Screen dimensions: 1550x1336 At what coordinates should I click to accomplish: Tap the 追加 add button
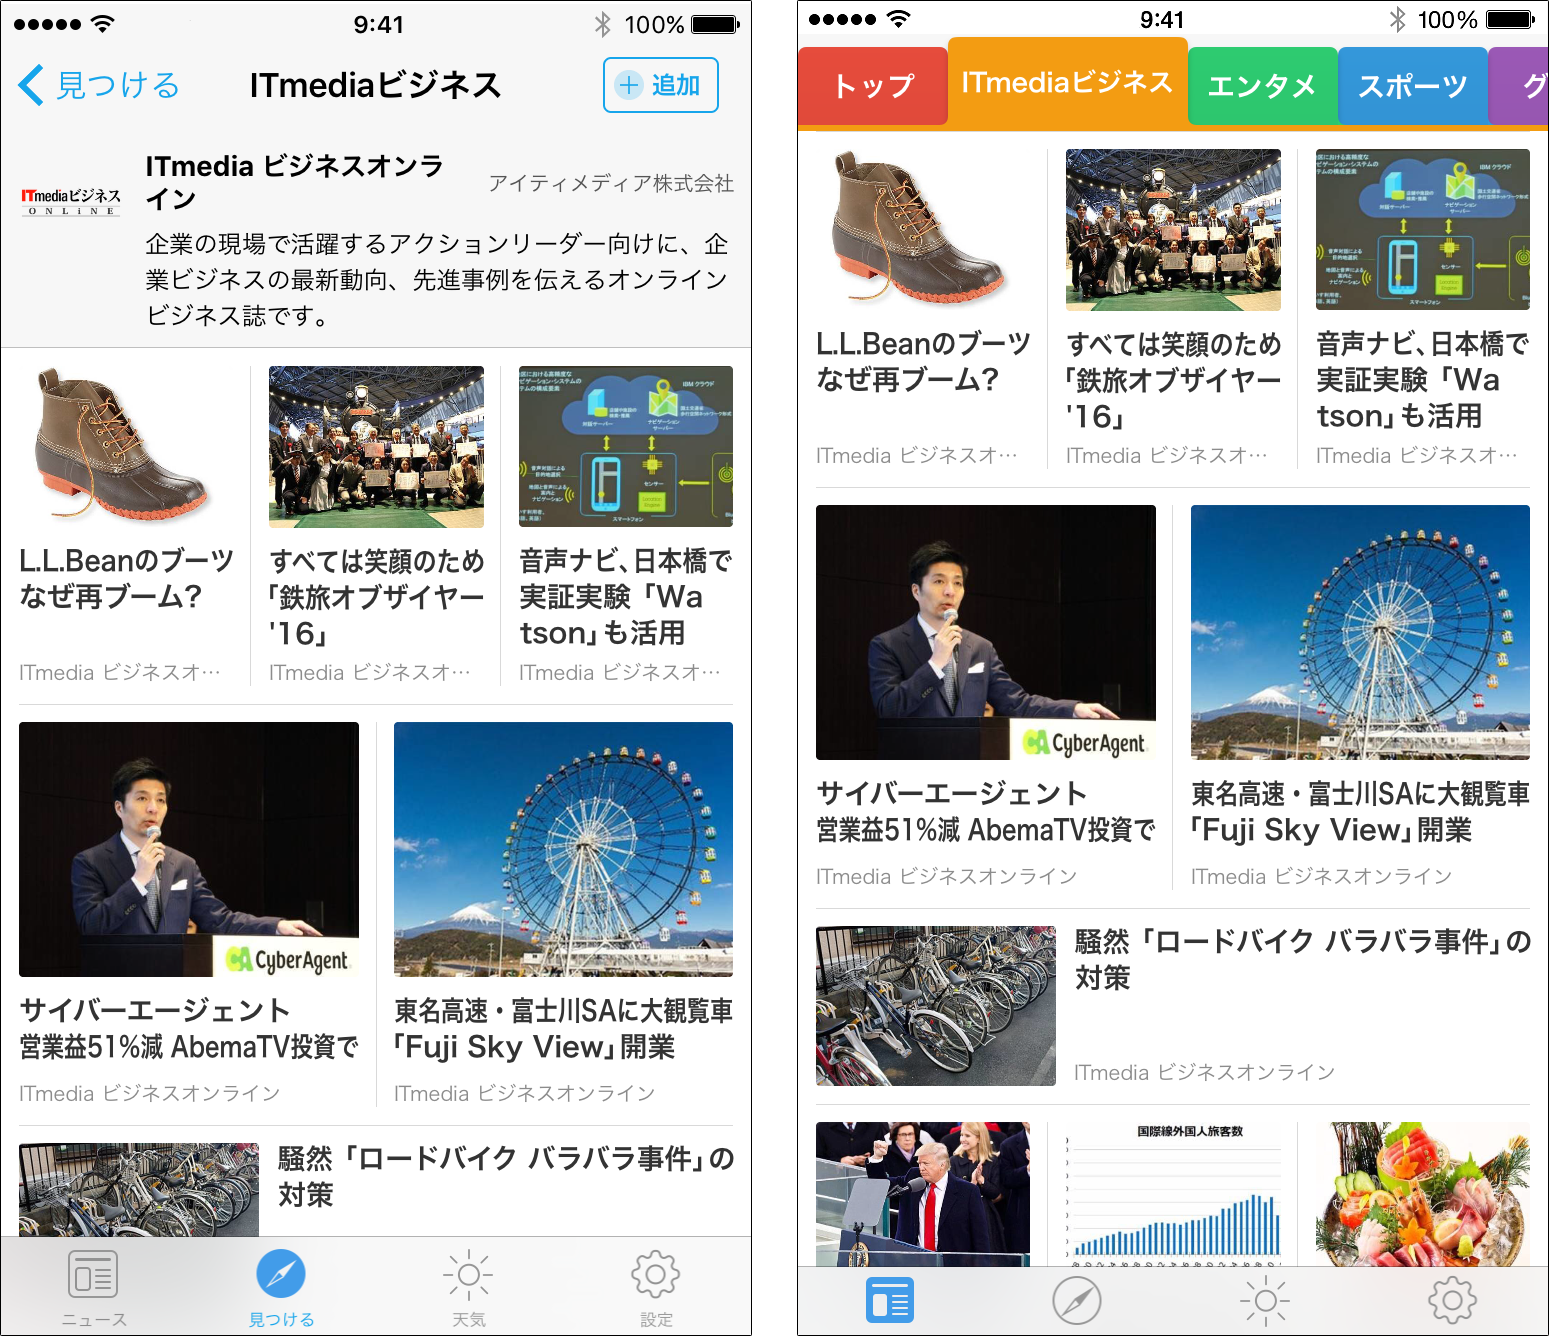(661, 85)
